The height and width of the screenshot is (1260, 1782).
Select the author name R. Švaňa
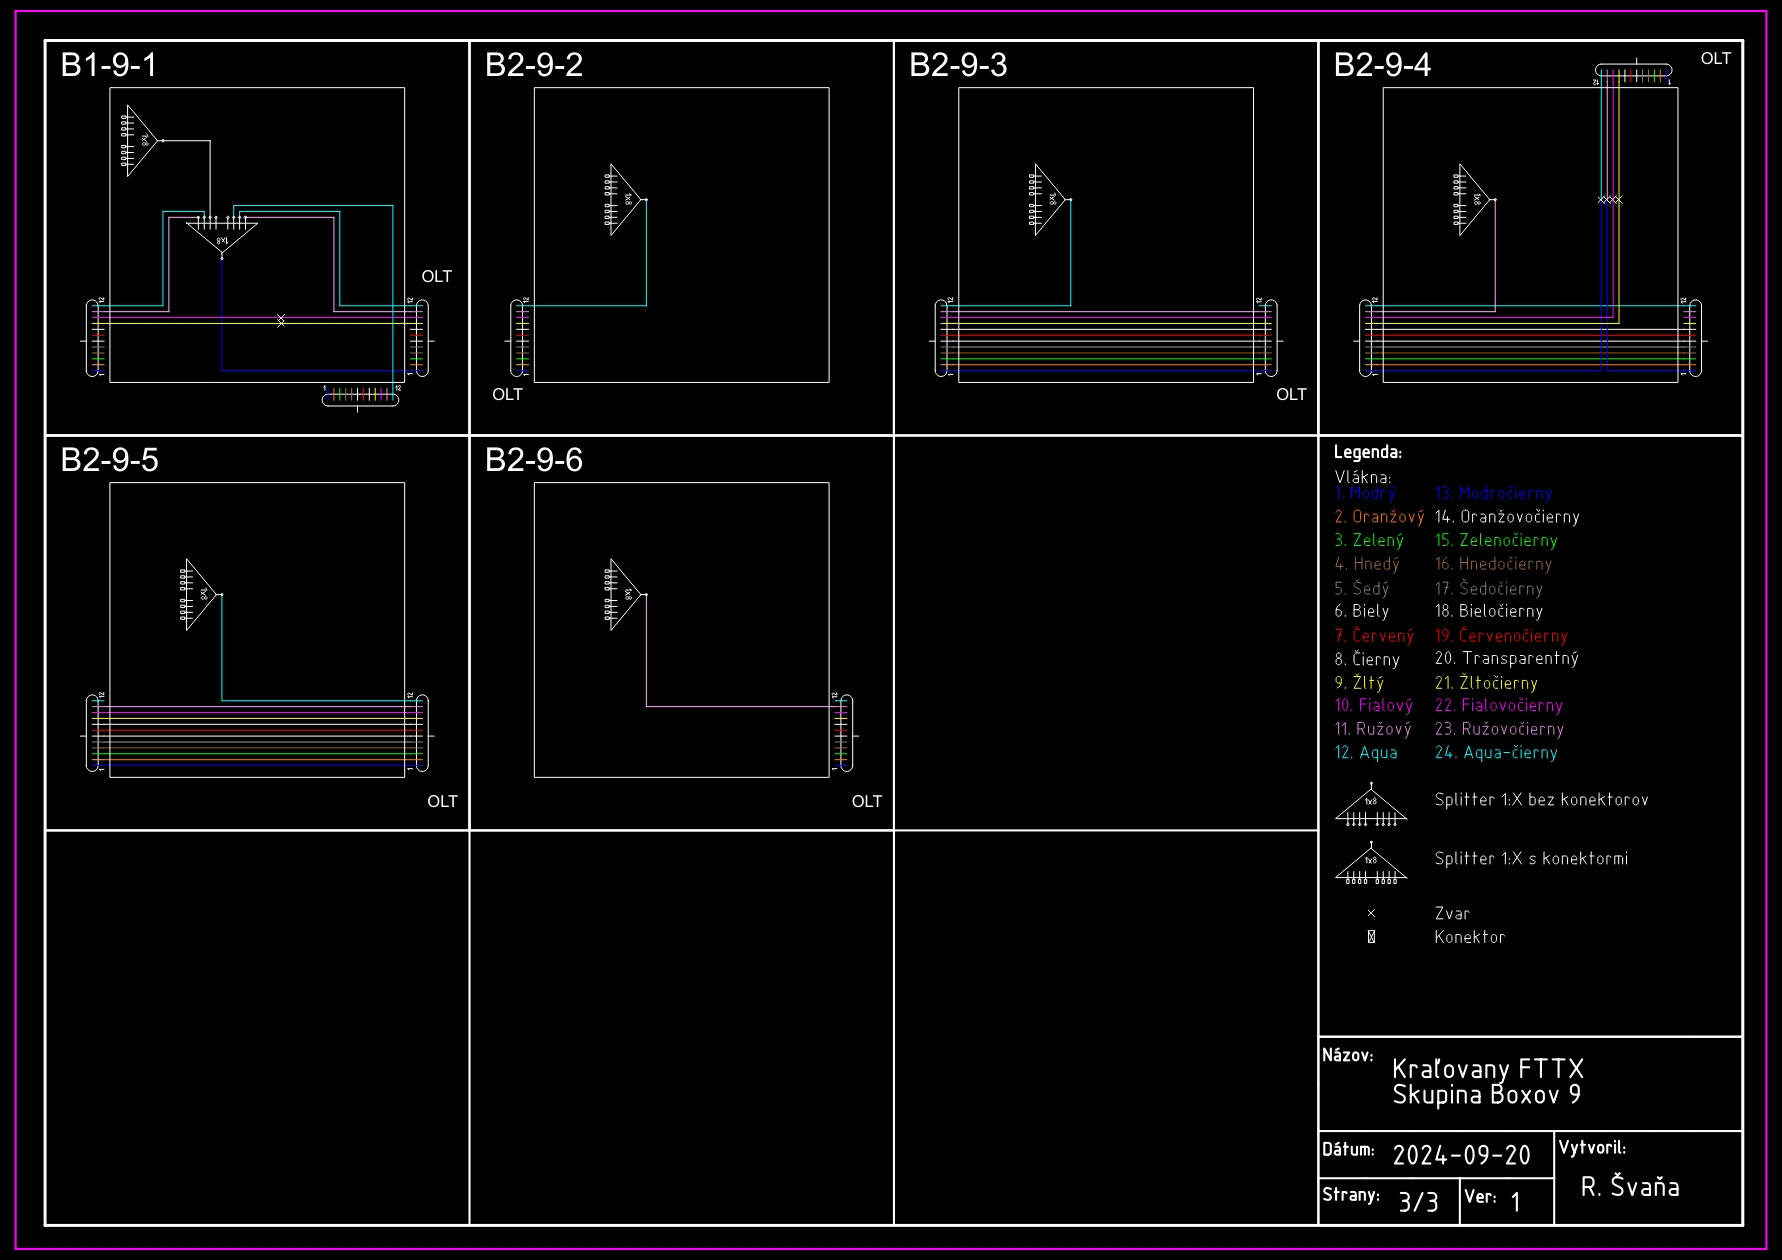1629,1187
